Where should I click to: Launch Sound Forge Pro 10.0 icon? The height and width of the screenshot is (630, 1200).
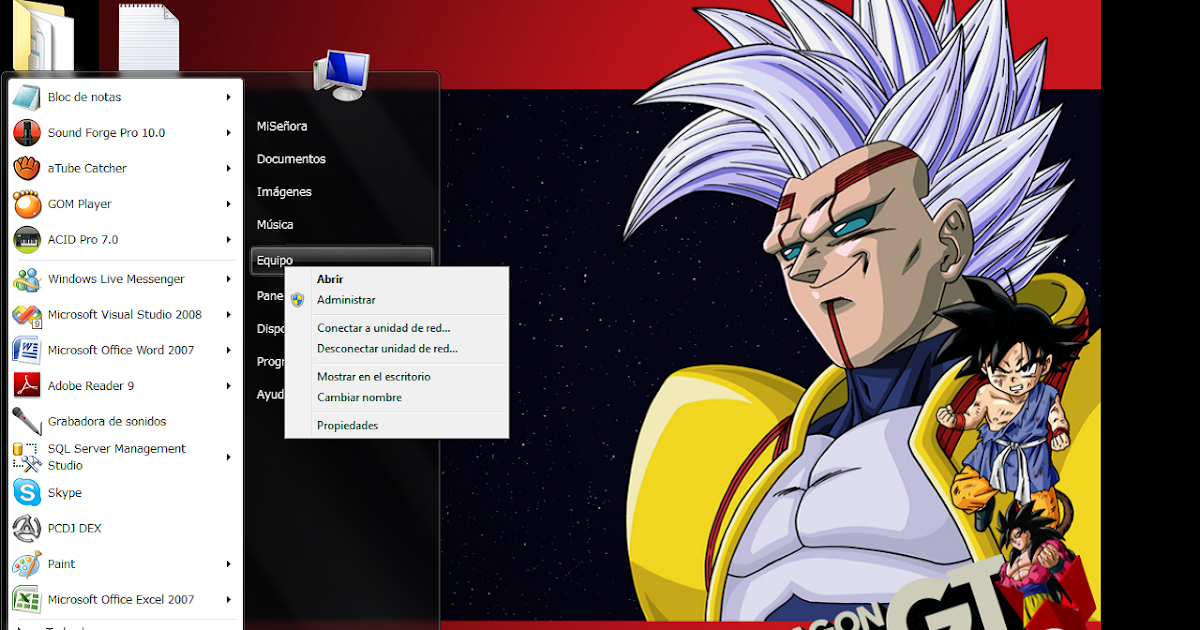26,132
